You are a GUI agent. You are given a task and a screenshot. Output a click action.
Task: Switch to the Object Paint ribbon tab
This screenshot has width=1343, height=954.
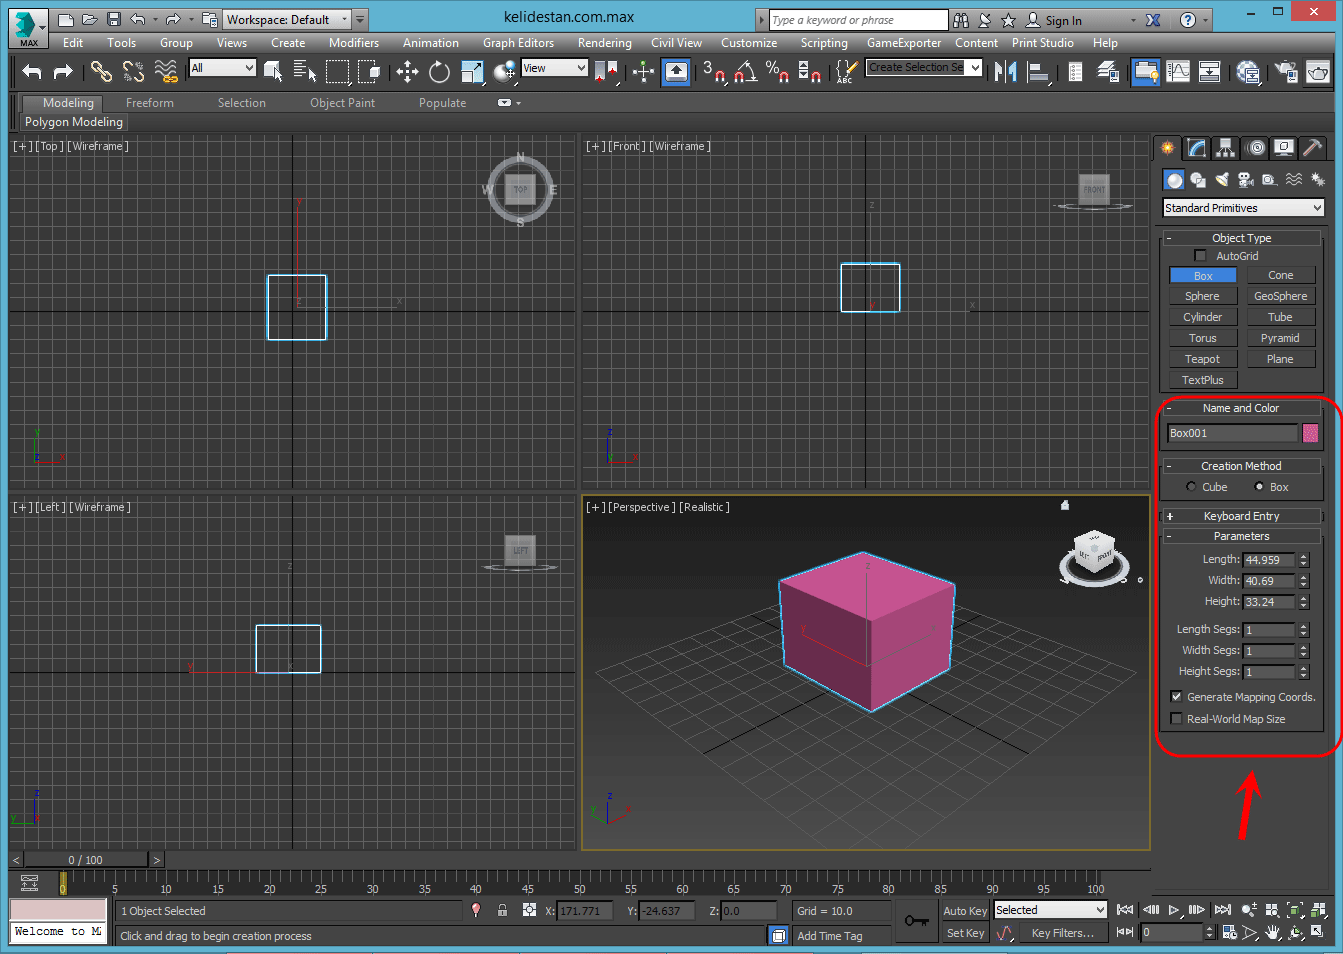pyautogui.click(x=342, y=103)
